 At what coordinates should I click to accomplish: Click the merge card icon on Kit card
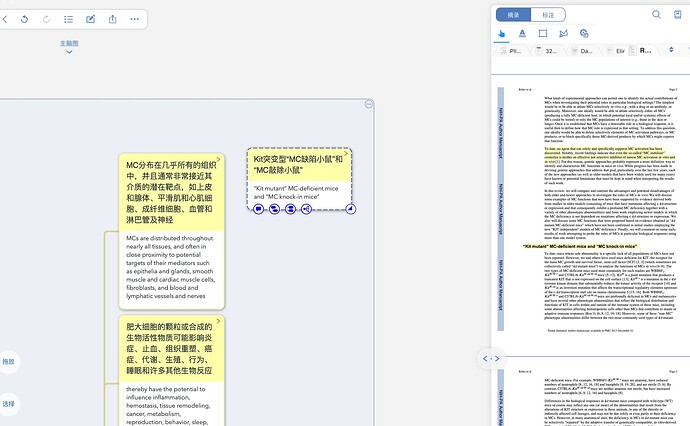pyautogui.click(x=290, y=209)
